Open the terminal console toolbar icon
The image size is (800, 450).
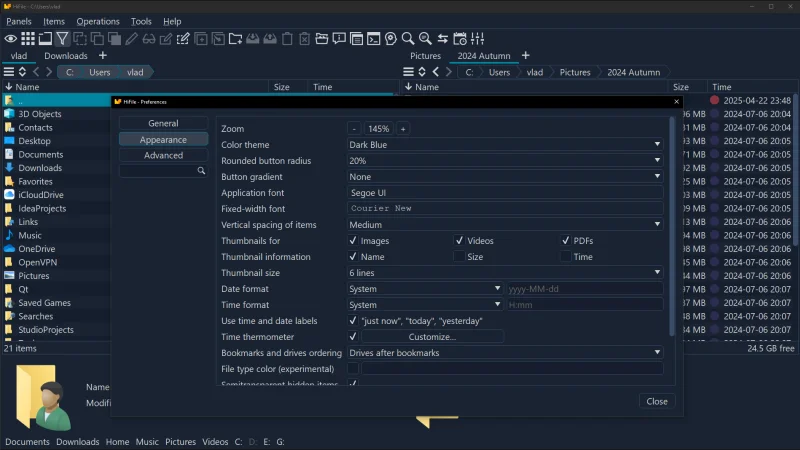coord(373,39)
